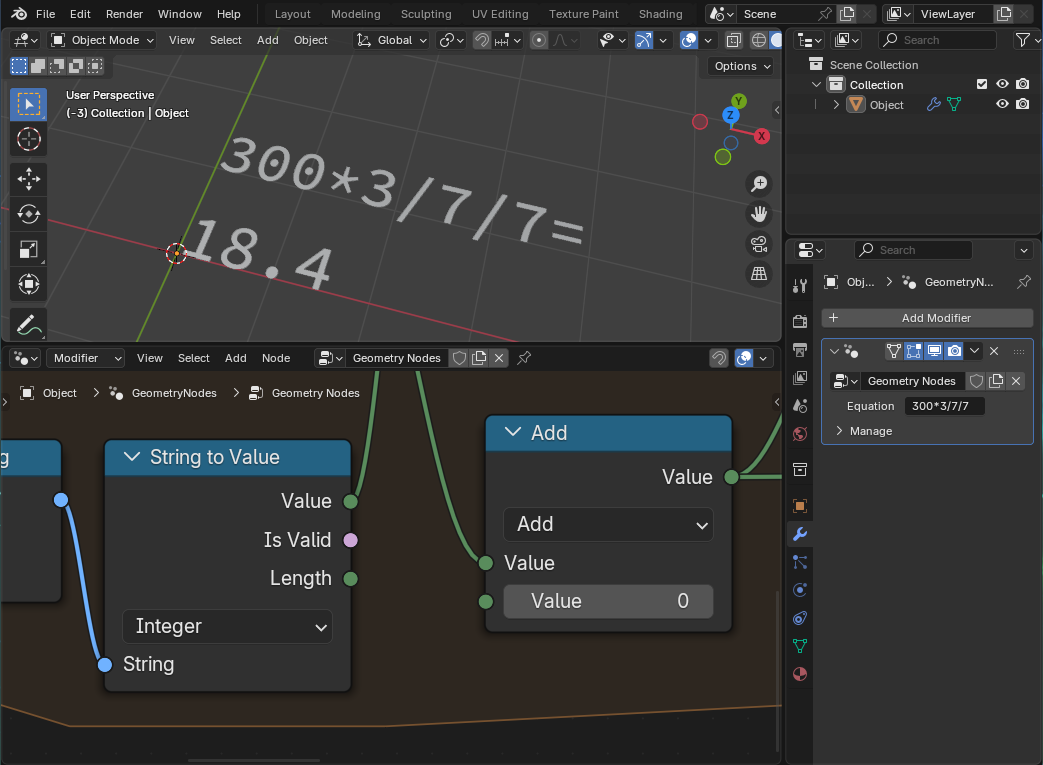Switch perspective/orthographic grid icon
The width and height of the screenshot is (1043, 765).
click(759, 273)
